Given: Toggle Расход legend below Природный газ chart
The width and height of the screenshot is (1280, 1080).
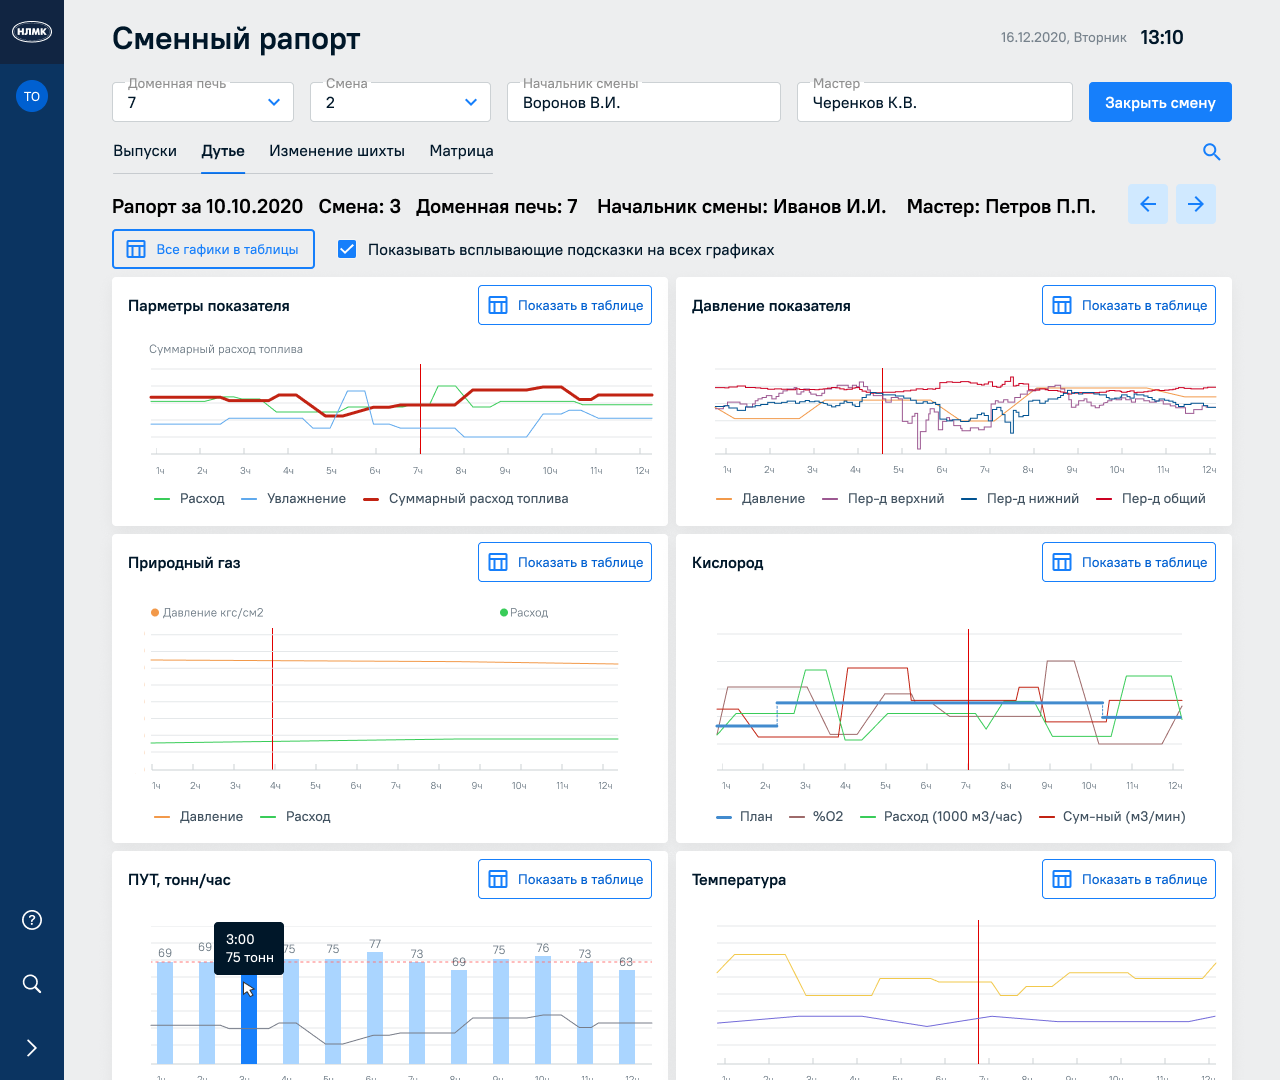Looking at the screenshot, I should [x=295, y=816].
